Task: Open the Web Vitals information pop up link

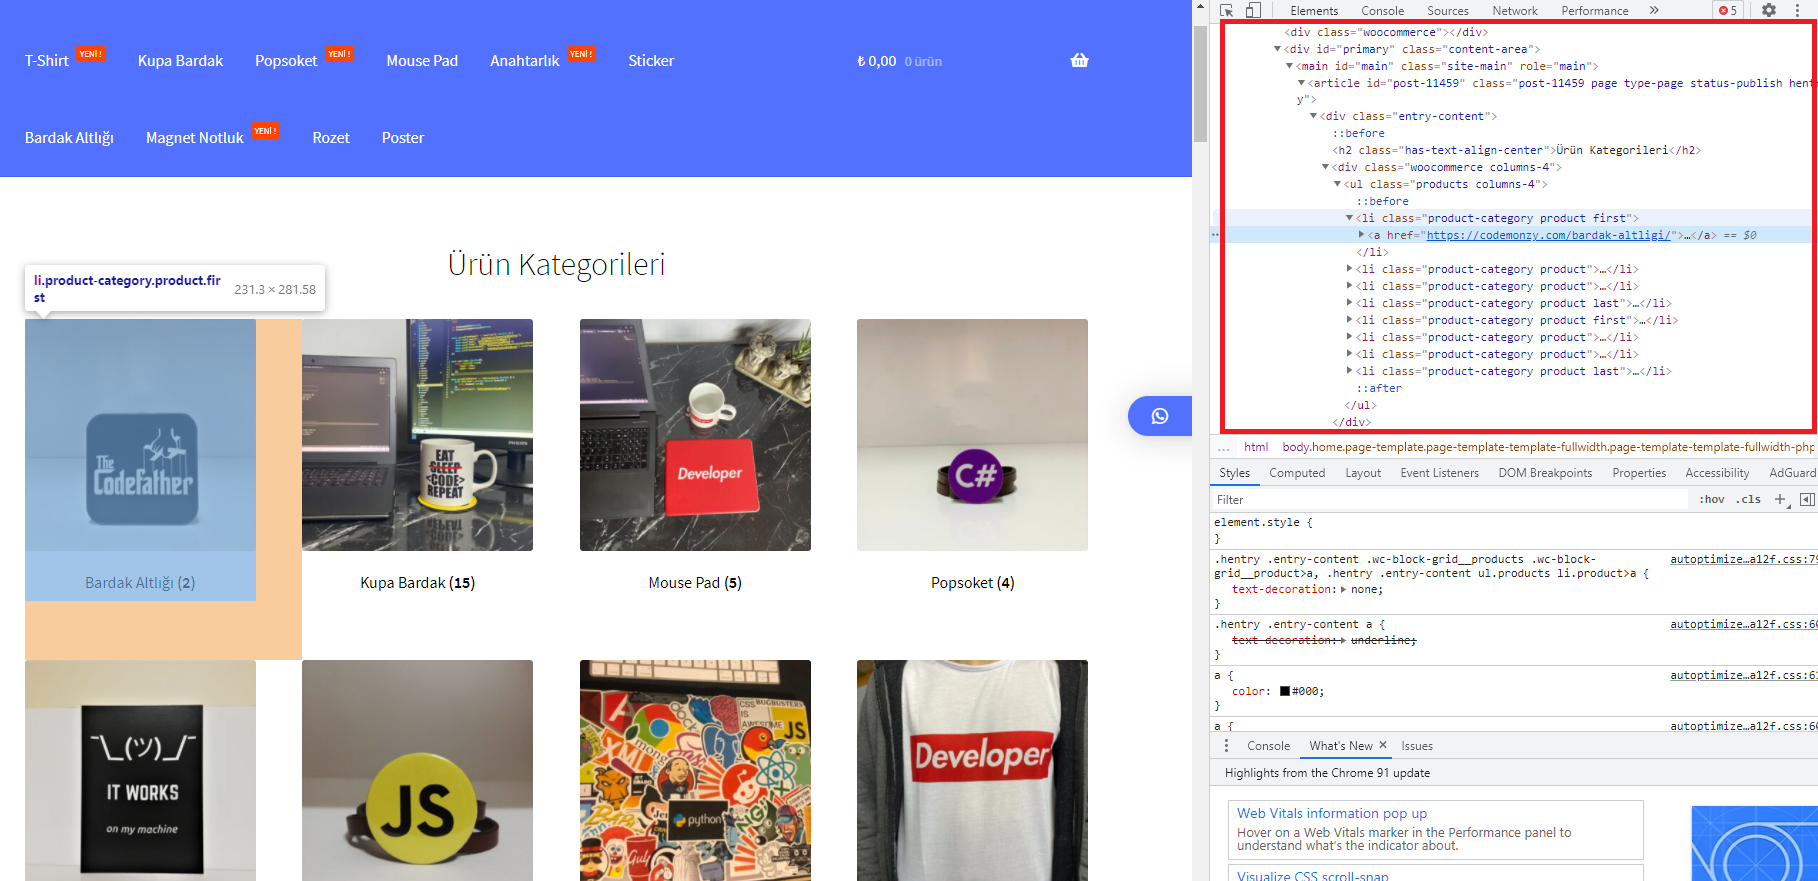Action: click(x=1332, y=814)
